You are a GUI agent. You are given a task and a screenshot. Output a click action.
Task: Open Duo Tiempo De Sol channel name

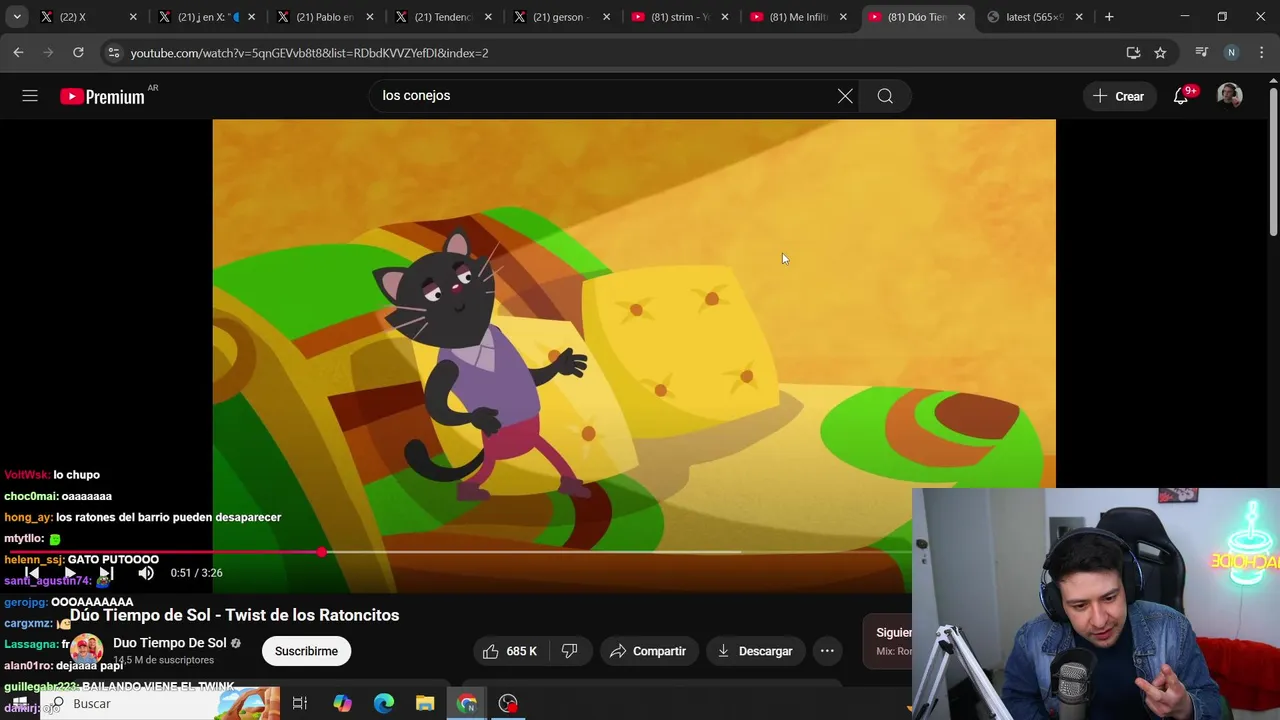(170, 643)
